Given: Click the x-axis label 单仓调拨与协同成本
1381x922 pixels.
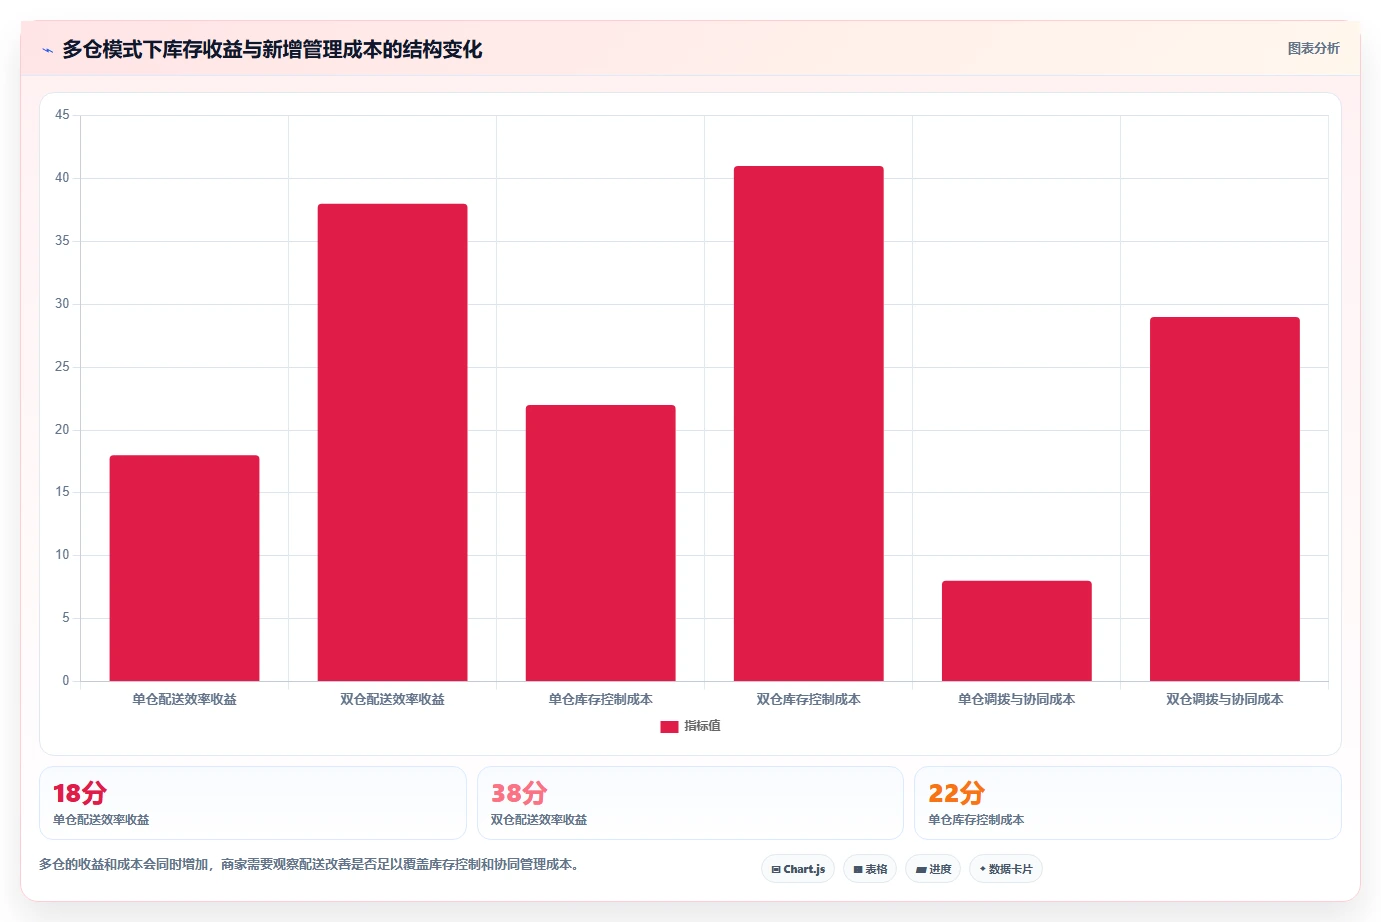Looking at the screenshot, I should [x=1016, y=699].
